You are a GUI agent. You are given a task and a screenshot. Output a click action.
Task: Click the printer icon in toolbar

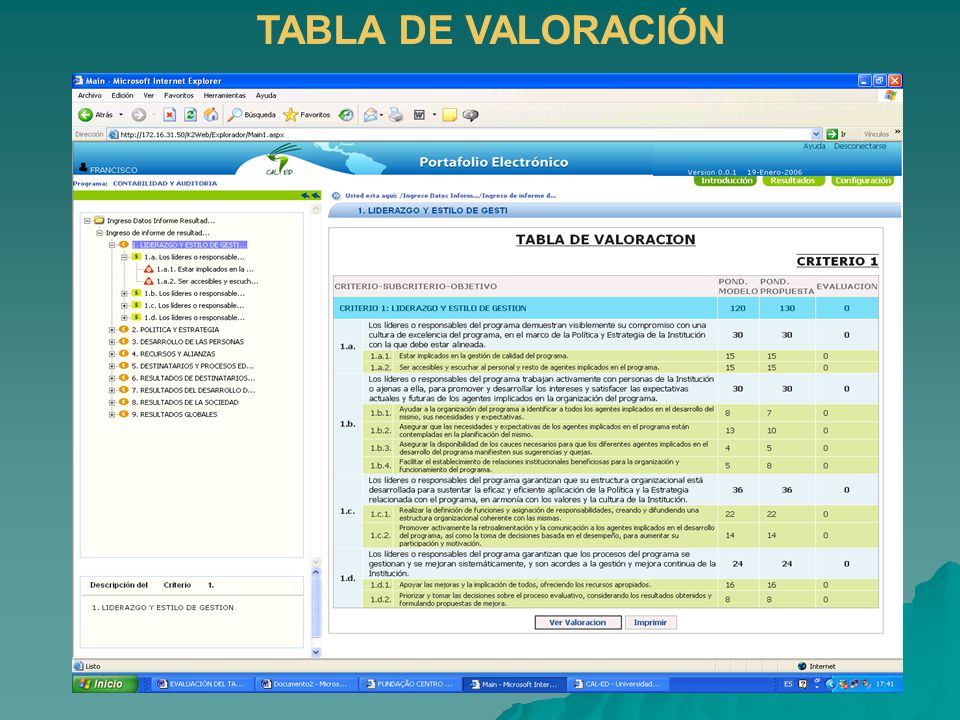click(x=396, y=114)
